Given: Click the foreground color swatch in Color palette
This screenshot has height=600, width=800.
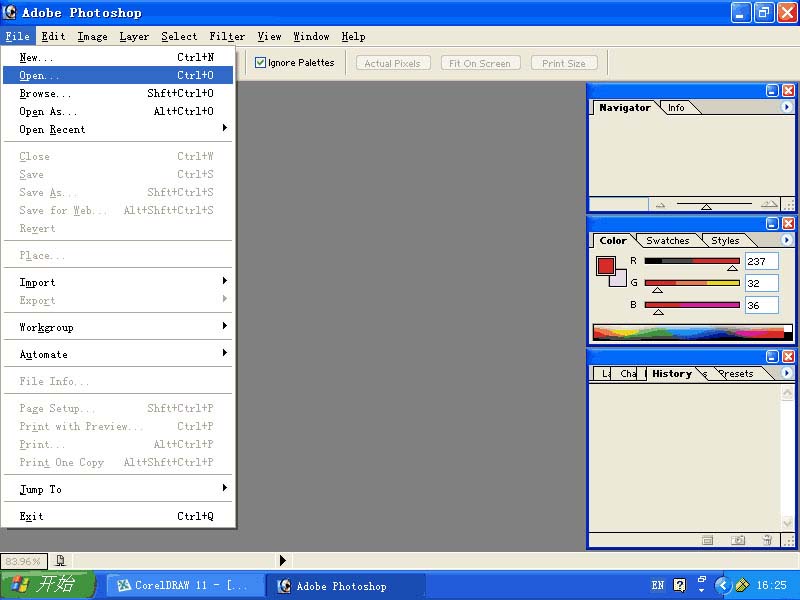Looking at the screenshot, I should click(605, 265).
